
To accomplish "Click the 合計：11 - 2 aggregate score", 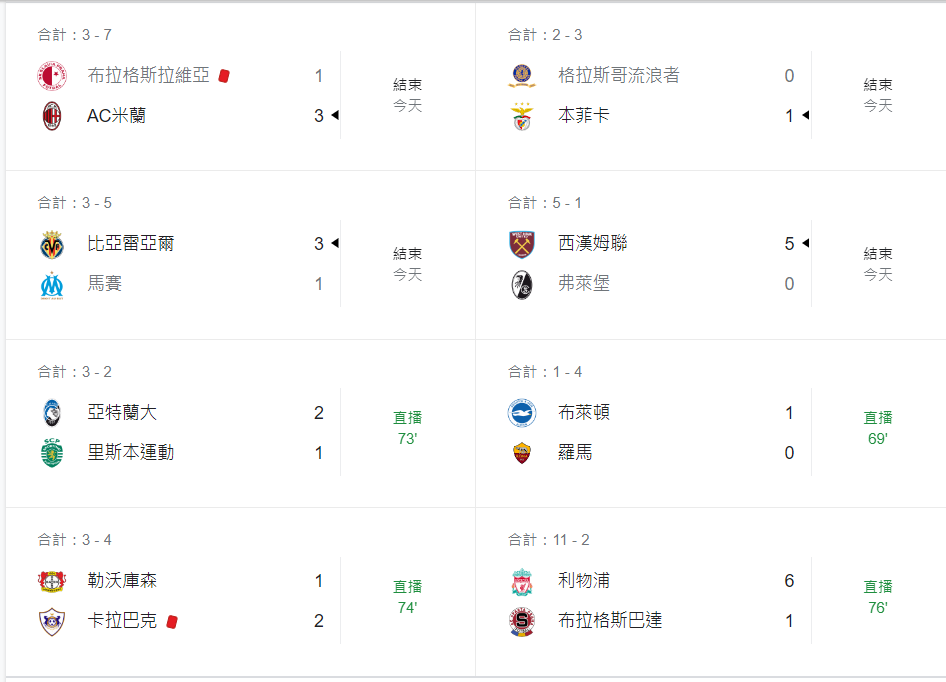I will tap(548, 540).
